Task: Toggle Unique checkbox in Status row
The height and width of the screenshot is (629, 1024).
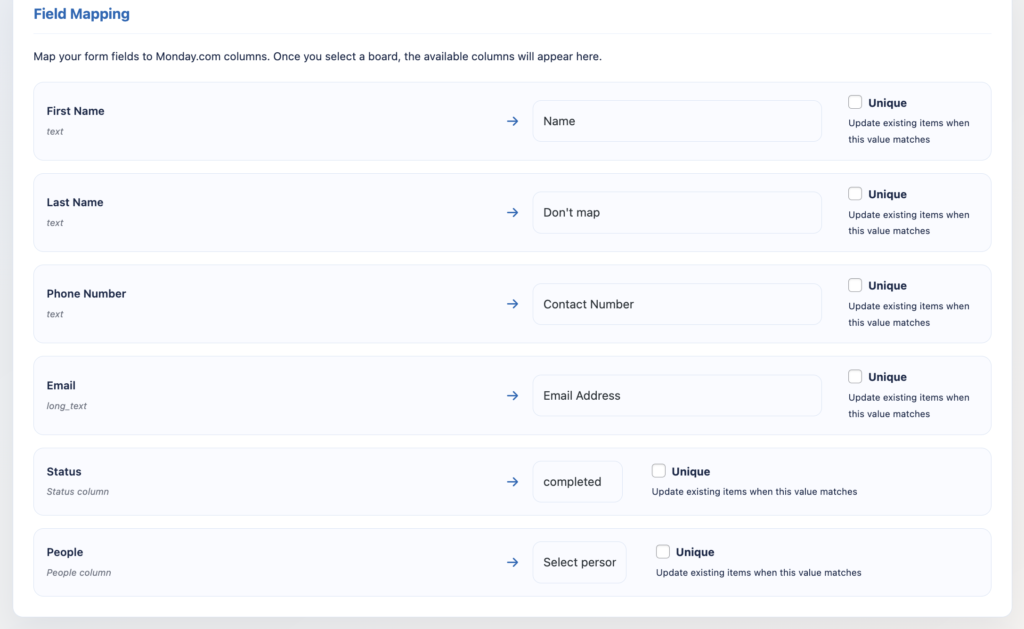Action: pyautogui.click(x=659, y=471)
